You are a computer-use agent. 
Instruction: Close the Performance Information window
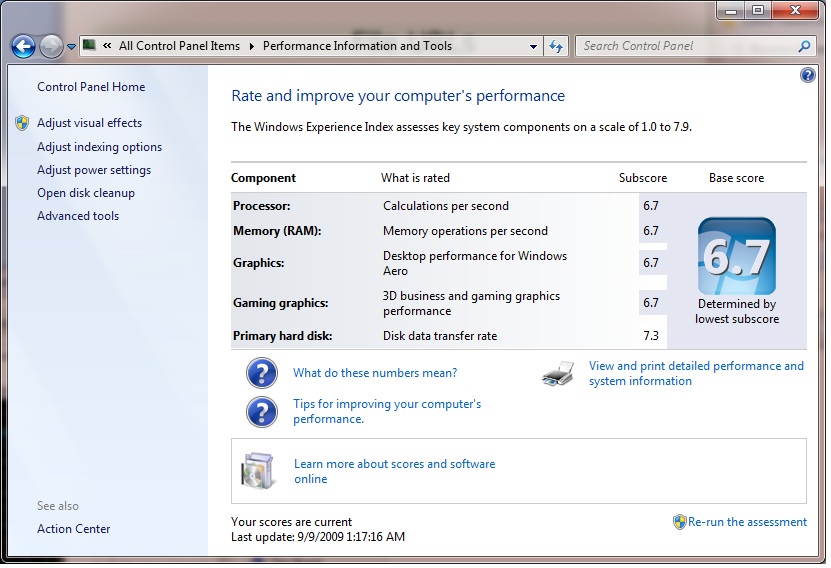click(795, 11)
